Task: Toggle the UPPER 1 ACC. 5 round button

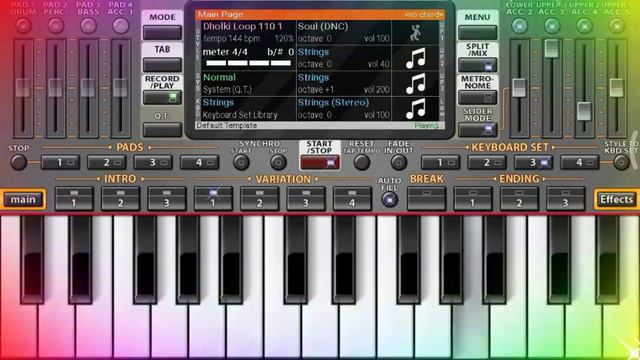Action: coord(617,26)
